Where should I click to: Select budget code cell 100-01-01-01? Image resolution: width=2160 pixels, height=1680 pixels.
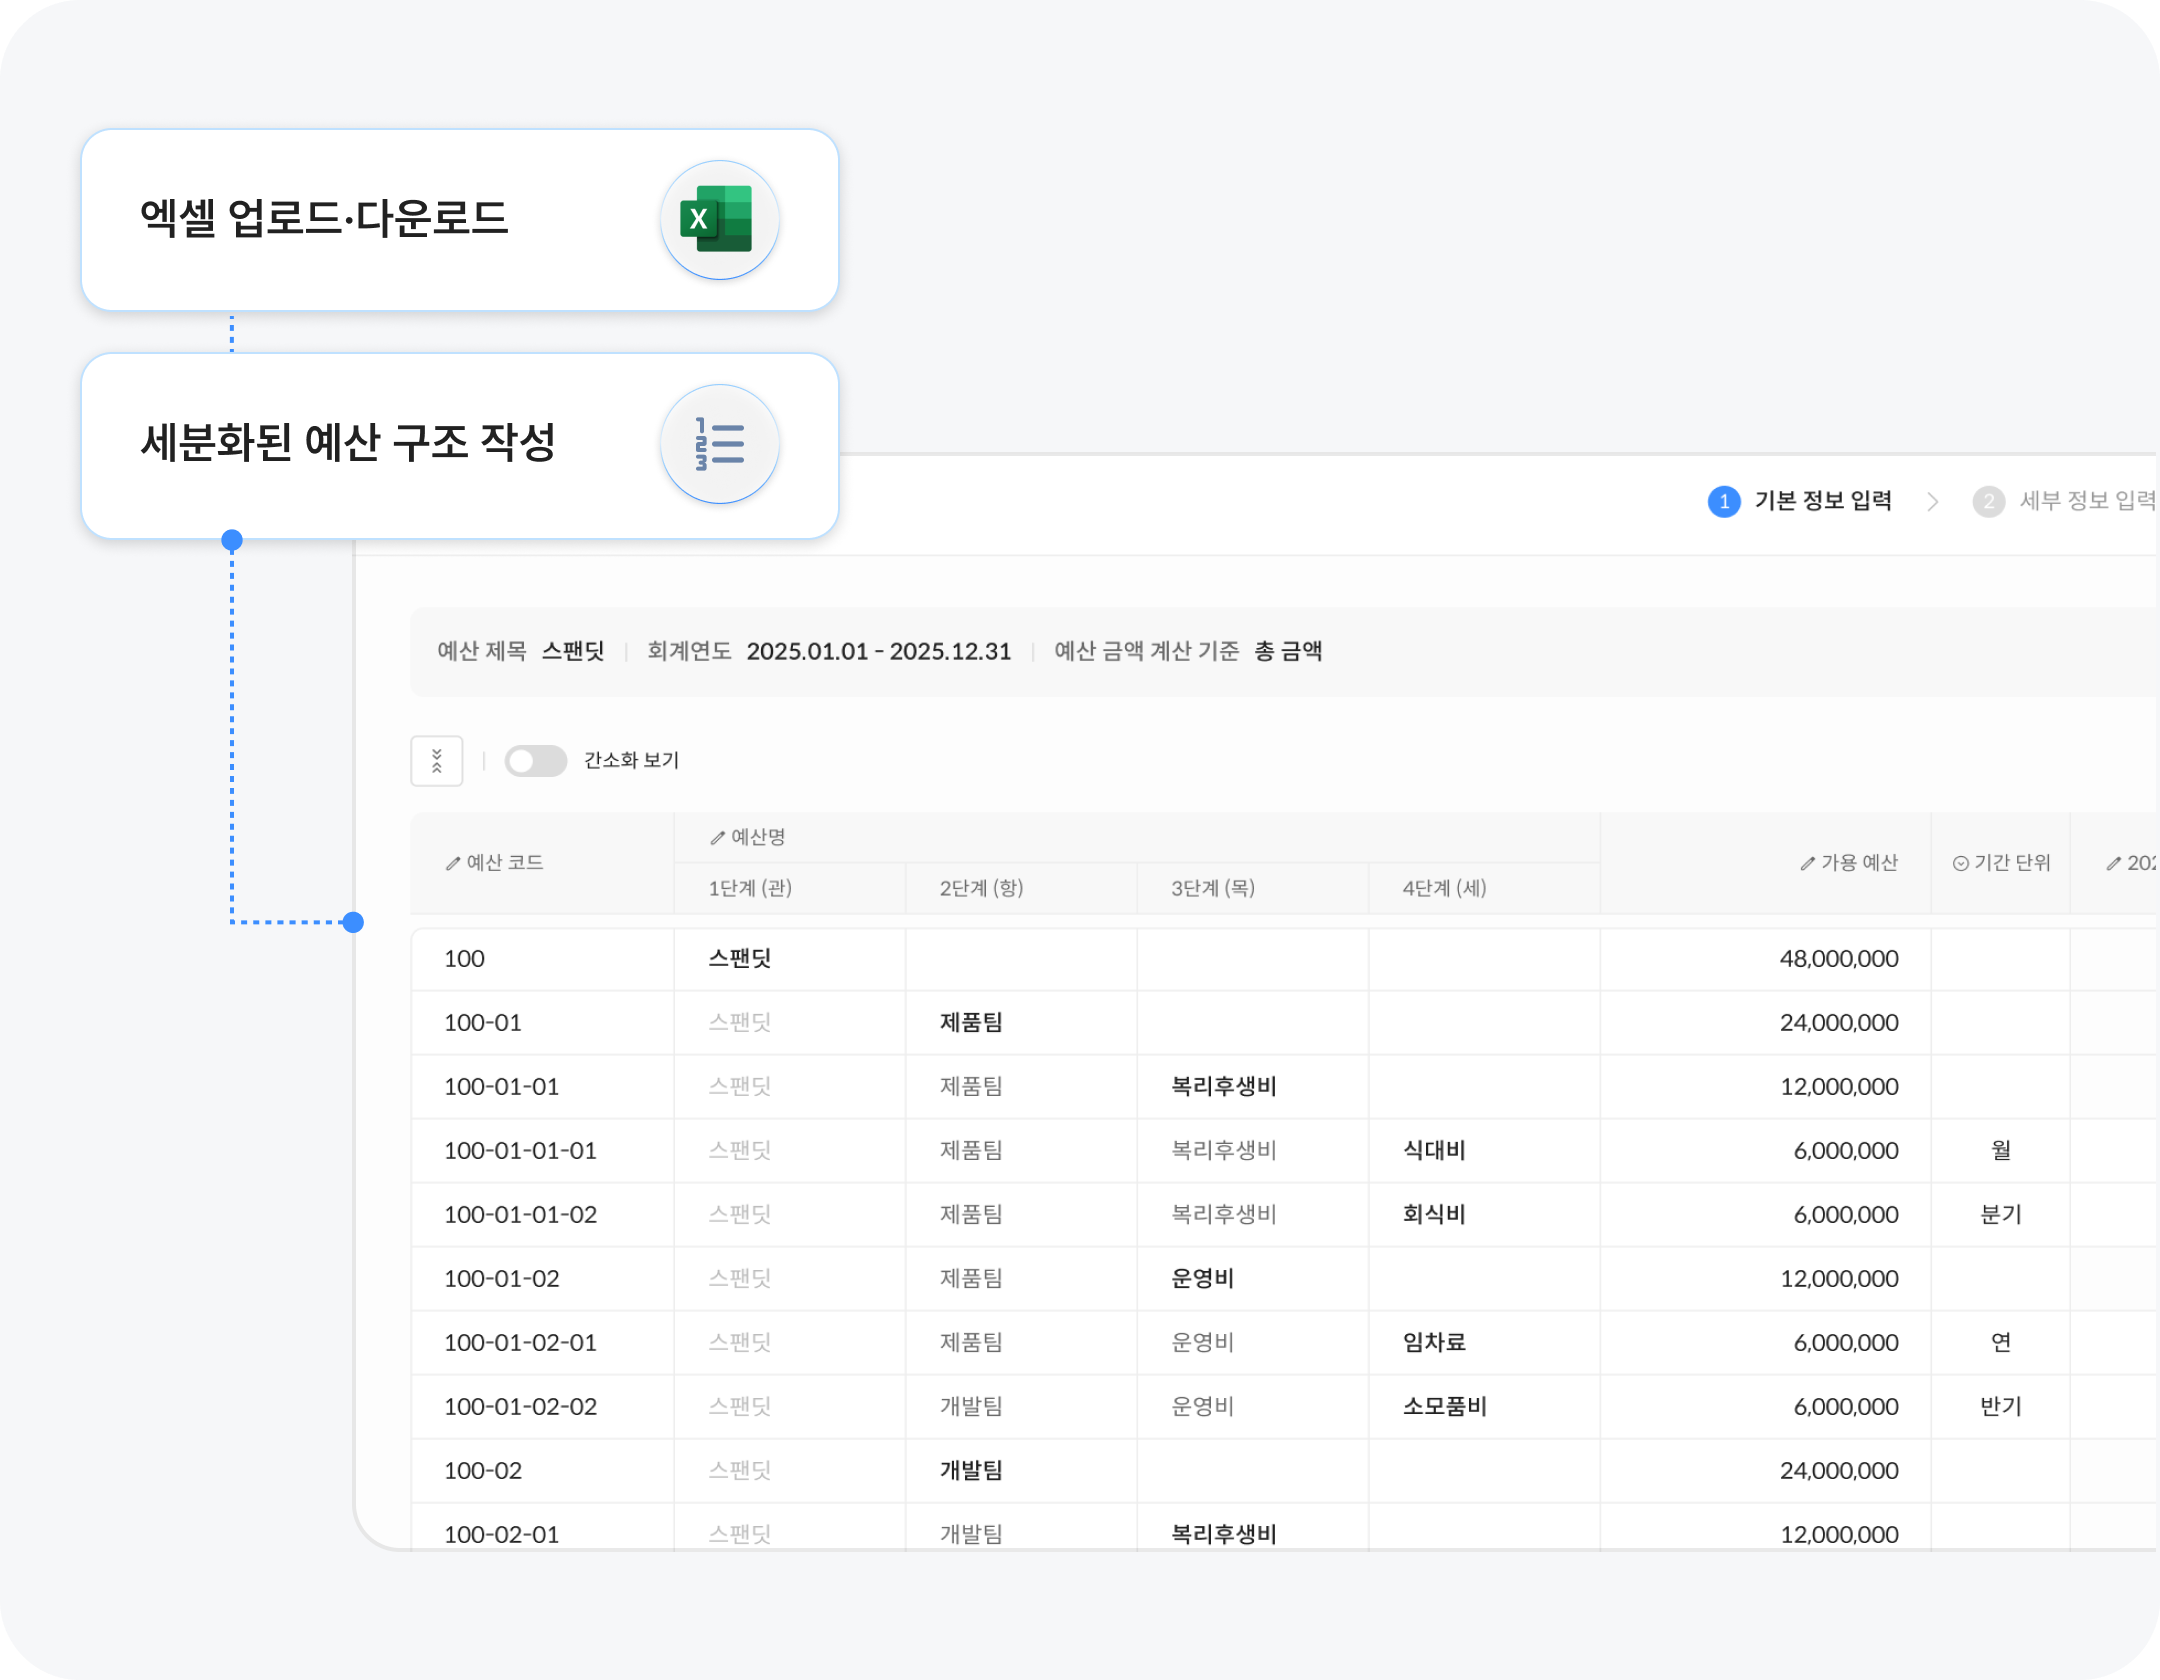[x=520, y=1150]
